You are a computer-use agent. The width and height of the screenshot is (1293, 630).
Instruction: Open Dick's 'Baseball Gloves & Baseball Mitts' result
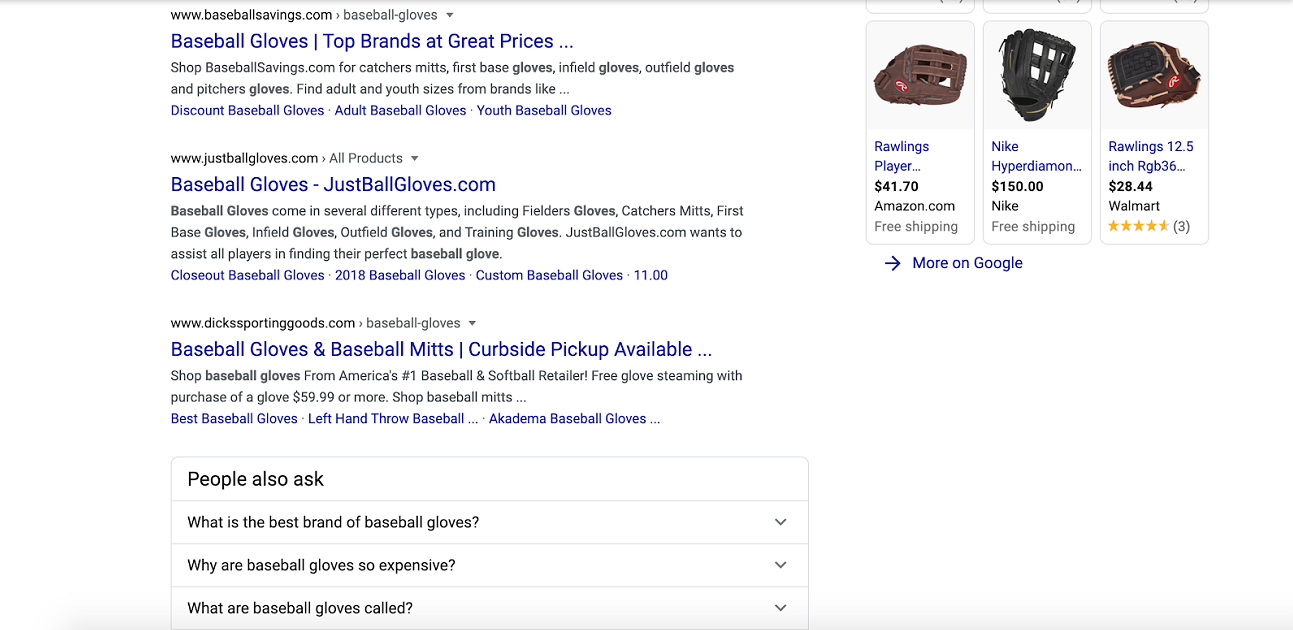coord(441,349)
